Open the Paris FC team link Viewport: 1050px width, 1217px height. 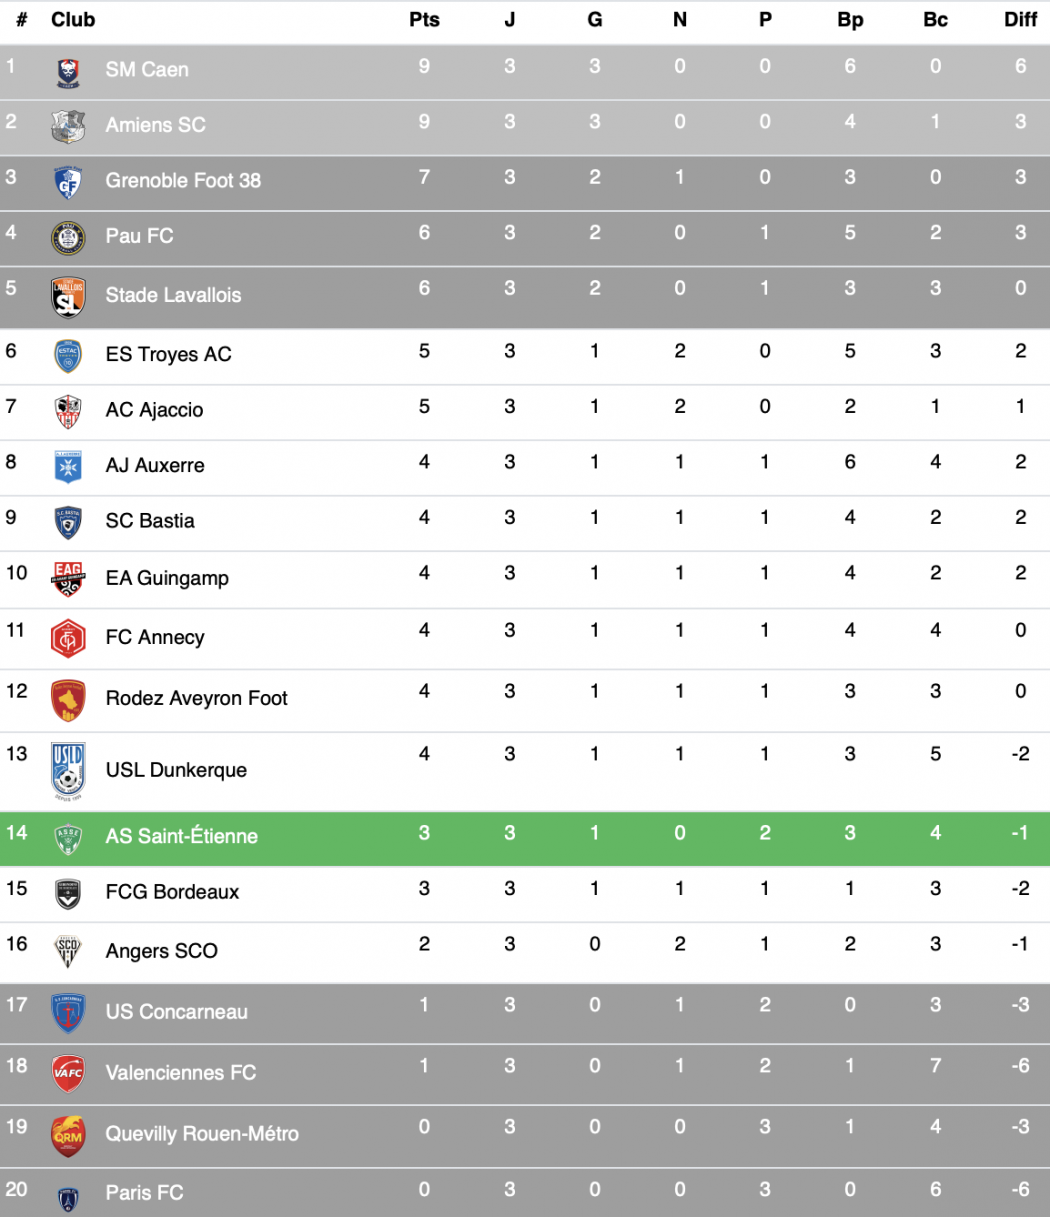(x=144, y=1192)
